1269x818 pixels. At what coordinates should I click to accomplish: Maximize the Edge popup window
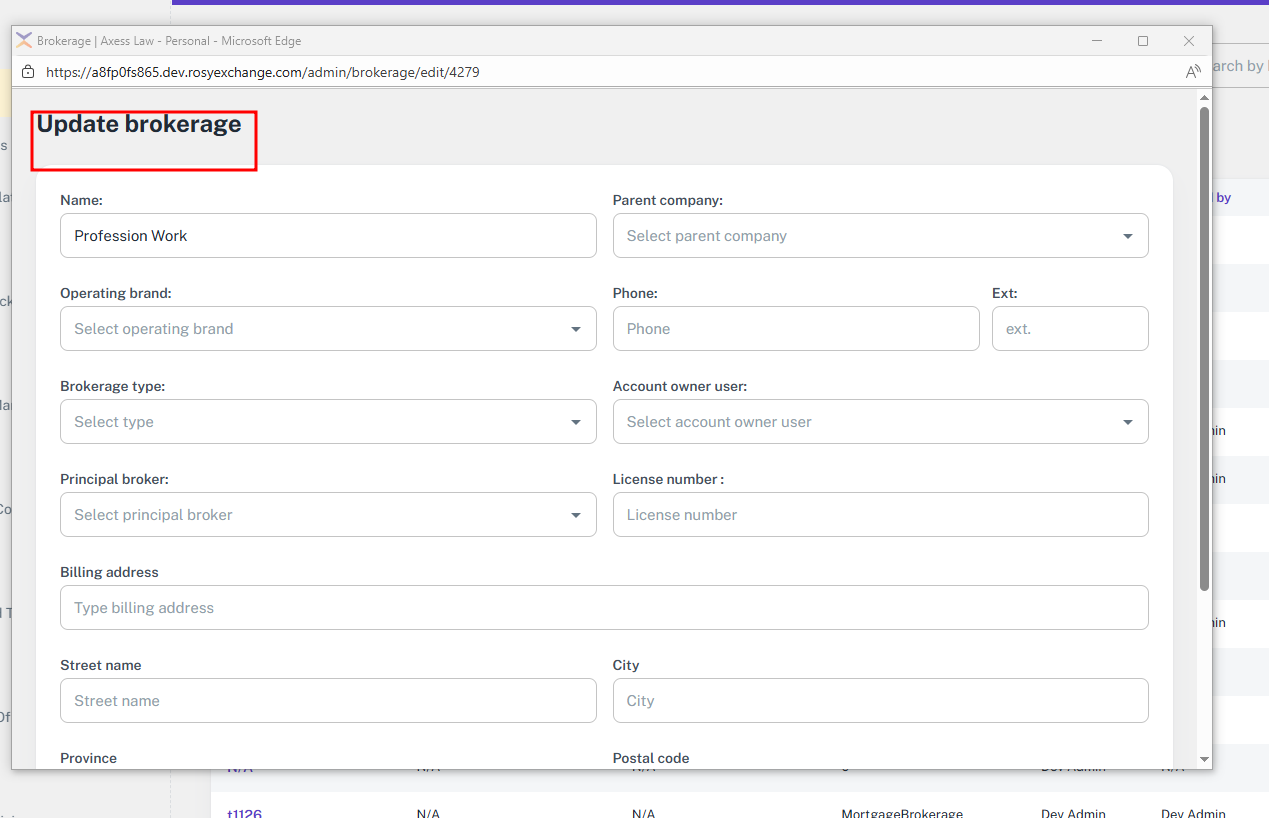tap(1142, 41)
